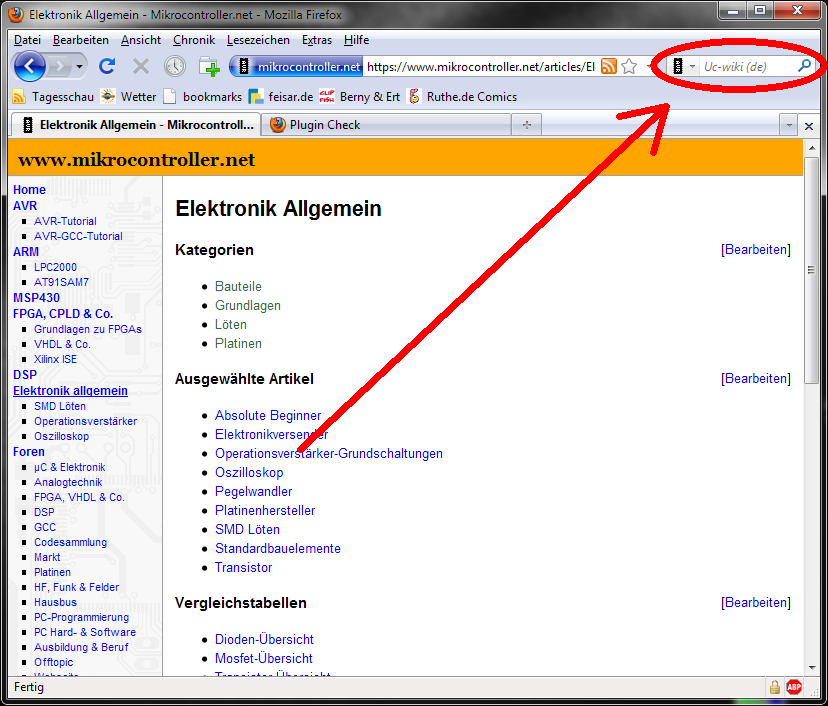Viewport: 828px width, 706px height.
Task: Open the Standardbauelemente article
Action: point(278,549)
